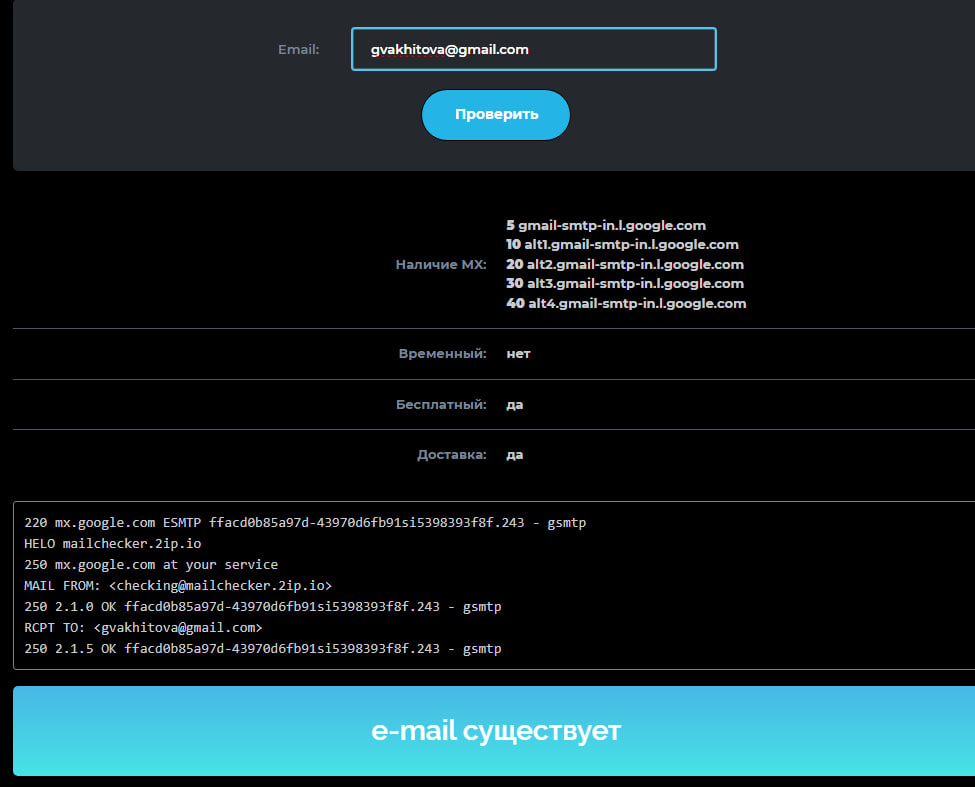The image size is (975, 787).
Task: Click the alt1.gmail-smtp-in.l.google.com MX entry
Action: 622,245
